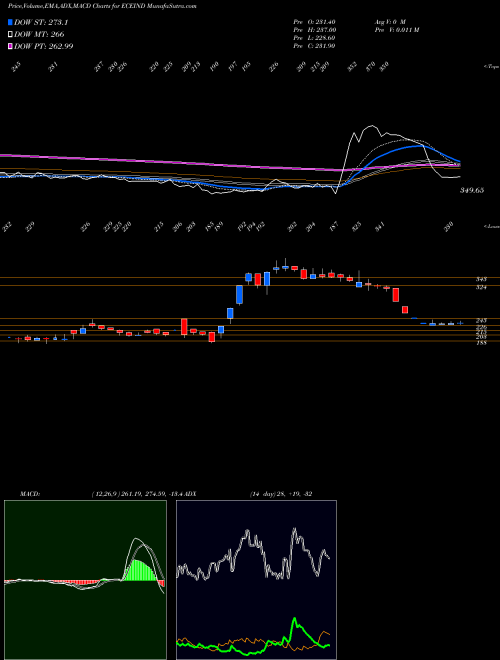Click the 324 price level label
The image size is (500, 660).
[481, 287]
